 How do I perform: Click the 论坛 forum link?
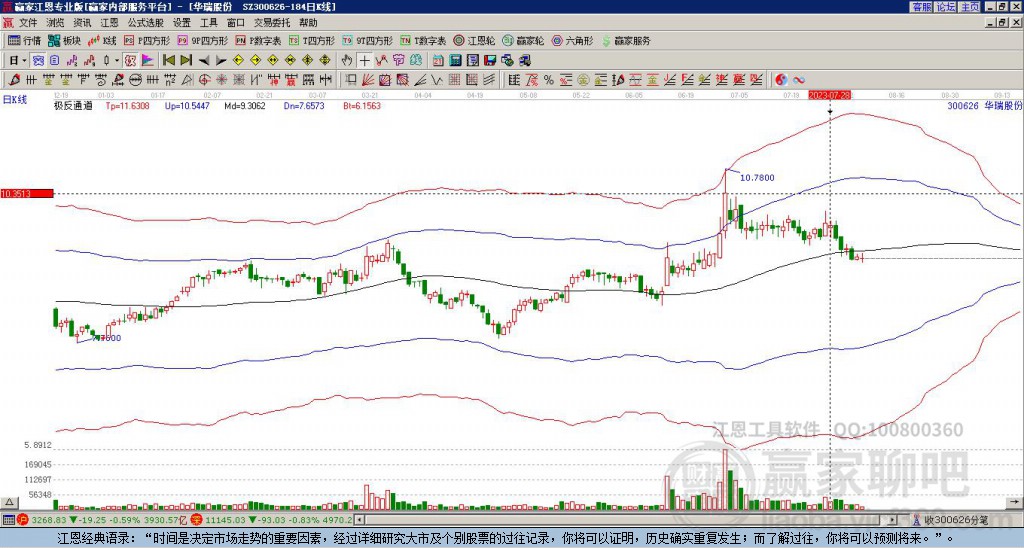pyautogui.click(x=945, y=7)
